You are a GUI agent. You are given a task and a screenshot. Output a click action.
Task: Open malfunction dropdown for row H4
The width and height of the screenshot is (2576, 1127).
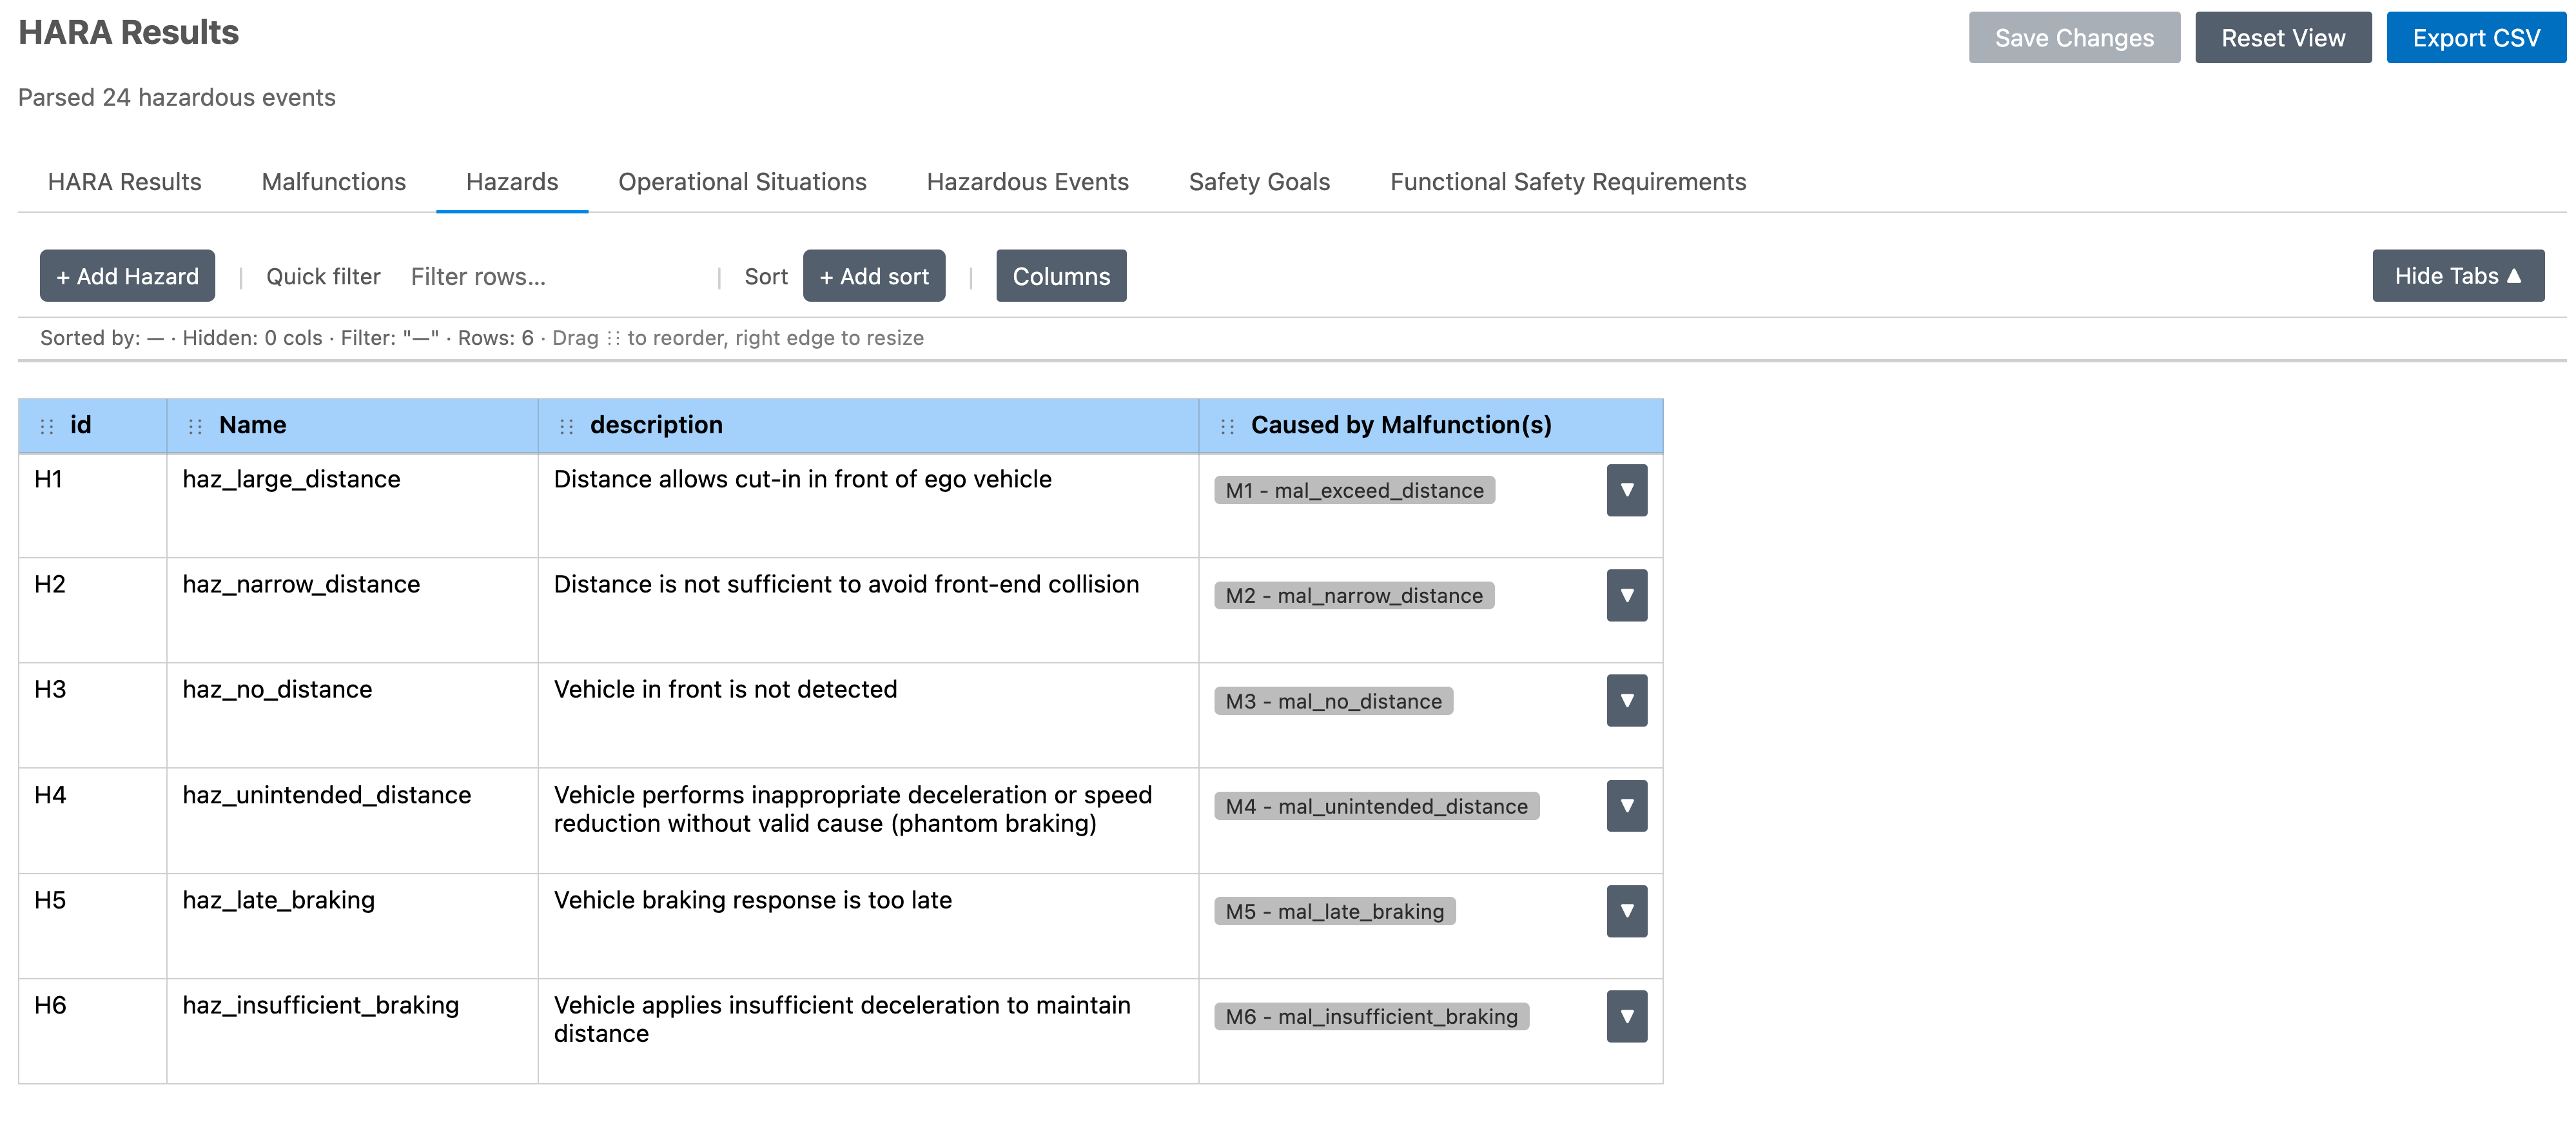coord(1626,806)
